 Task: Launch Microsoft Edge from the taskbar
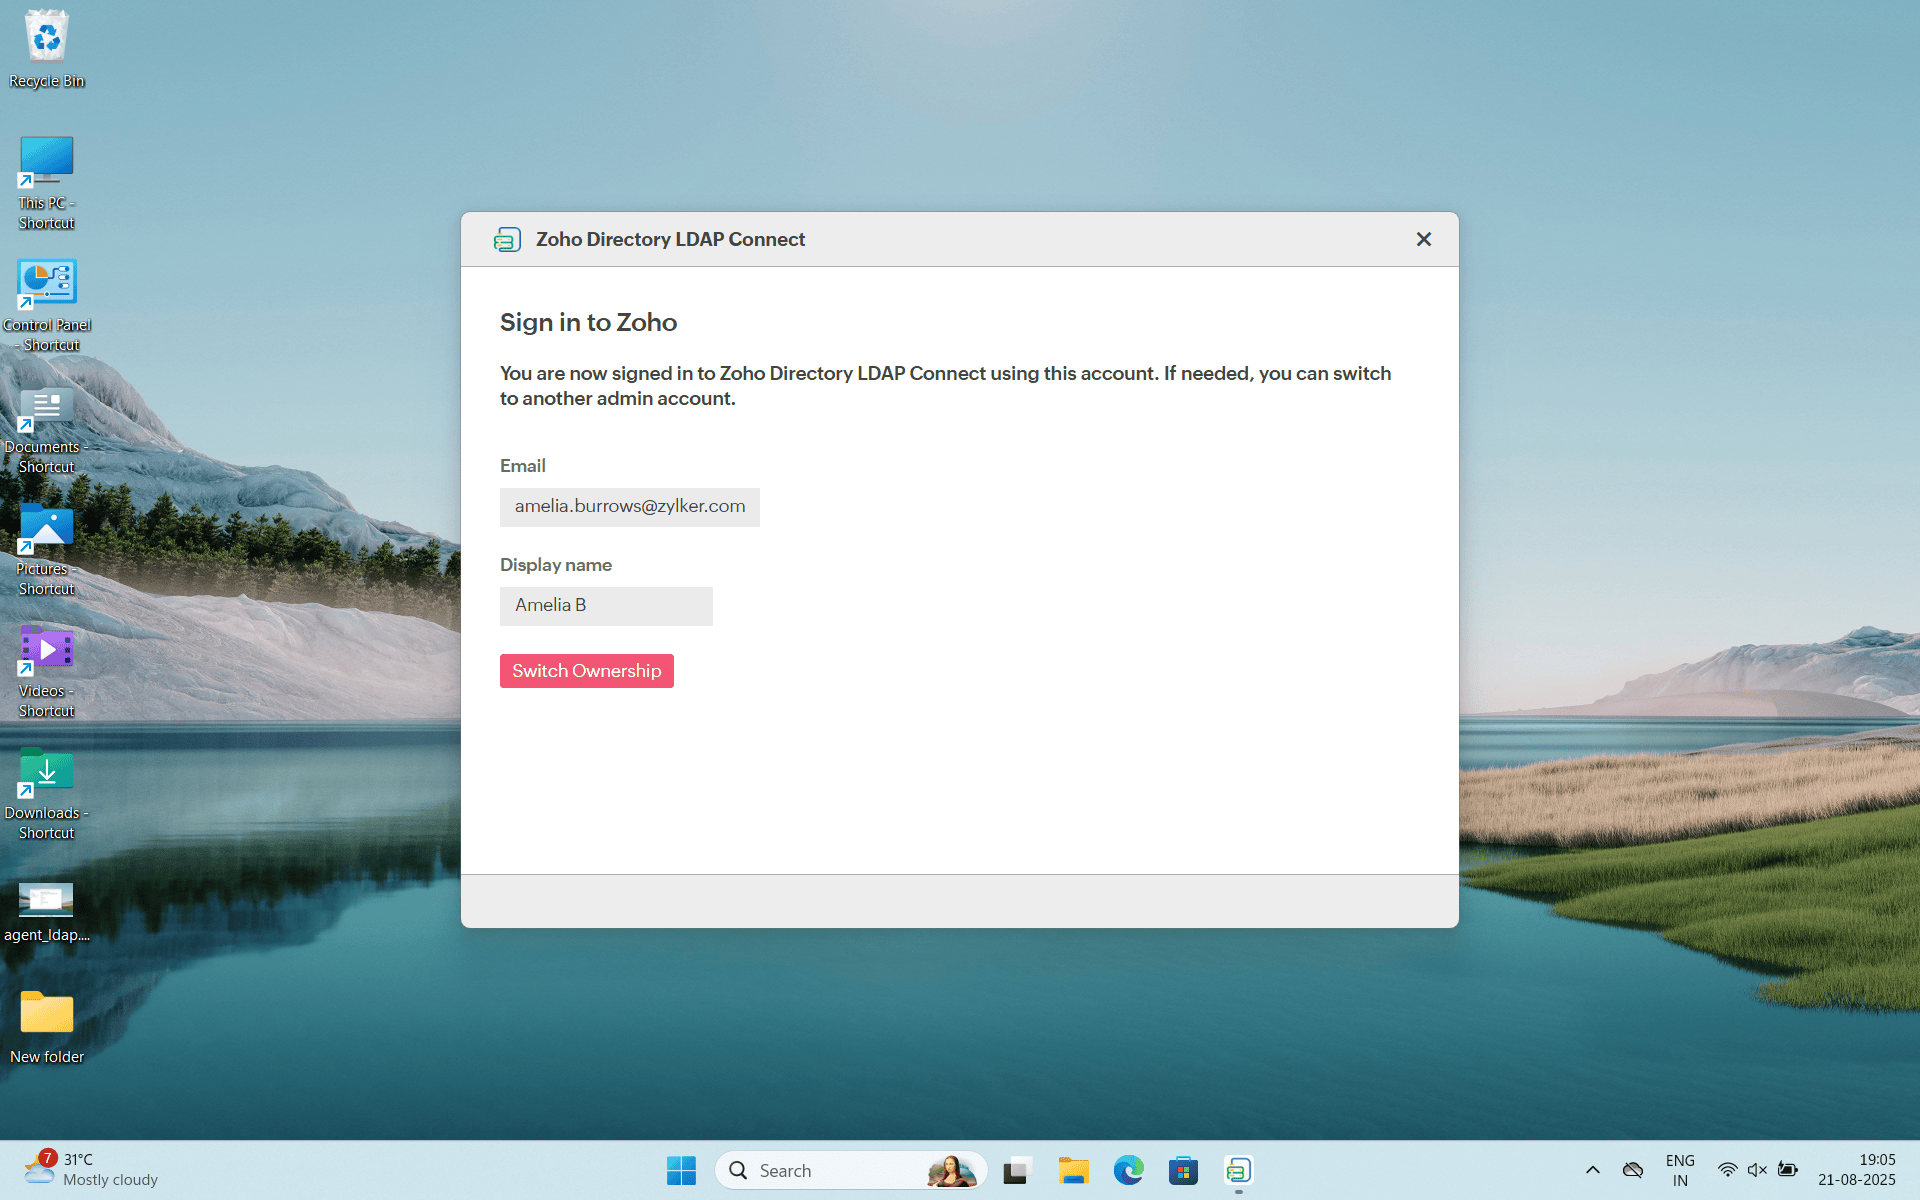coord(1128,1170)
